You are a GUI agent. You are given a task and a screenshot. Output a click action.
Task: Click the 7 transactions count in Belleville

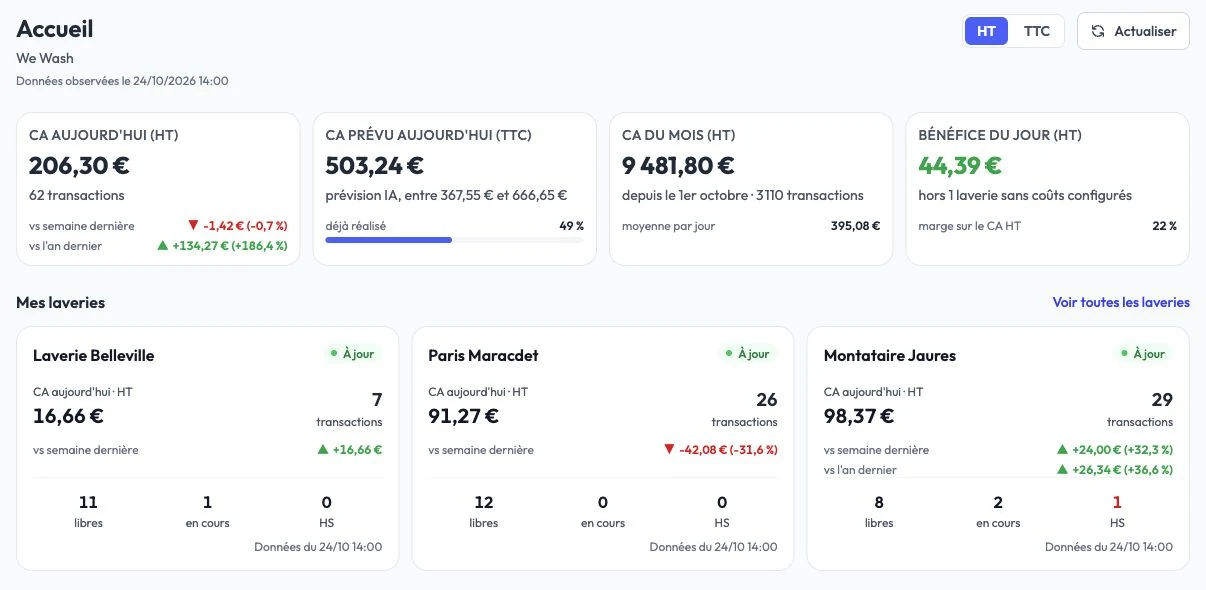coord(377,400)
